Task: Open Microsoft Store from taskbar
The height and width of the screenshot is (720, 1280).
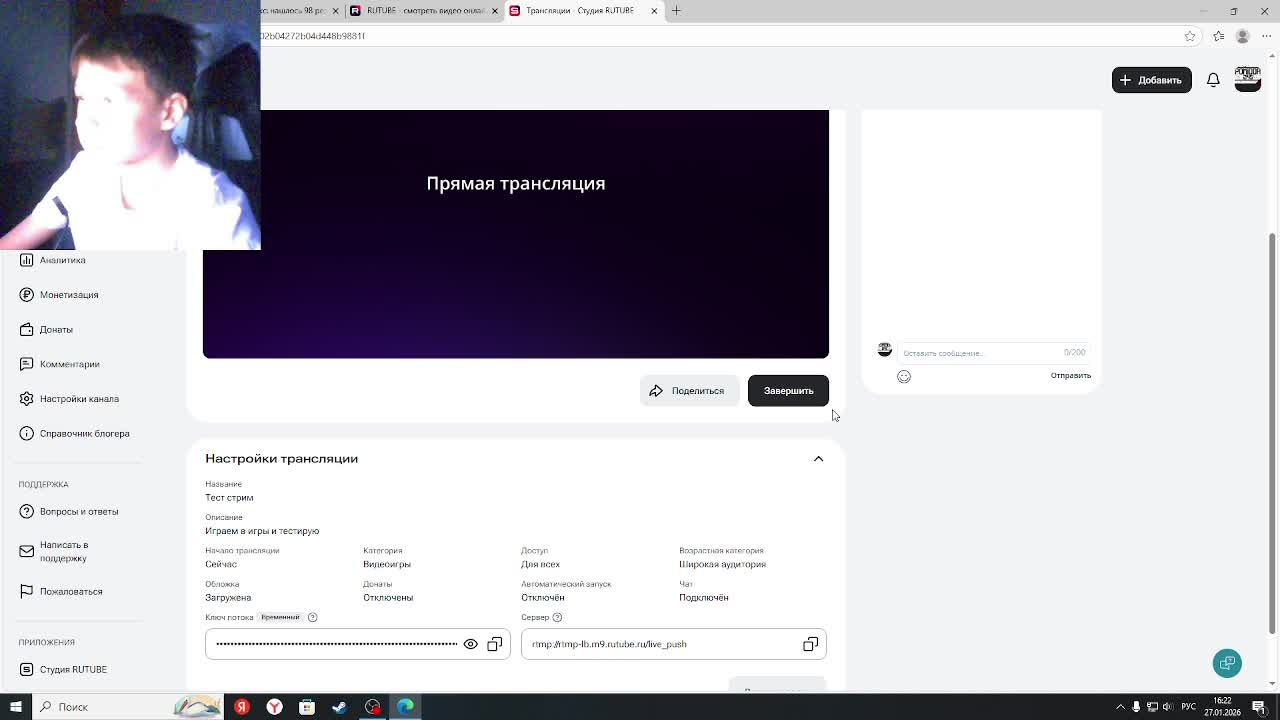Action: (307, 707)
